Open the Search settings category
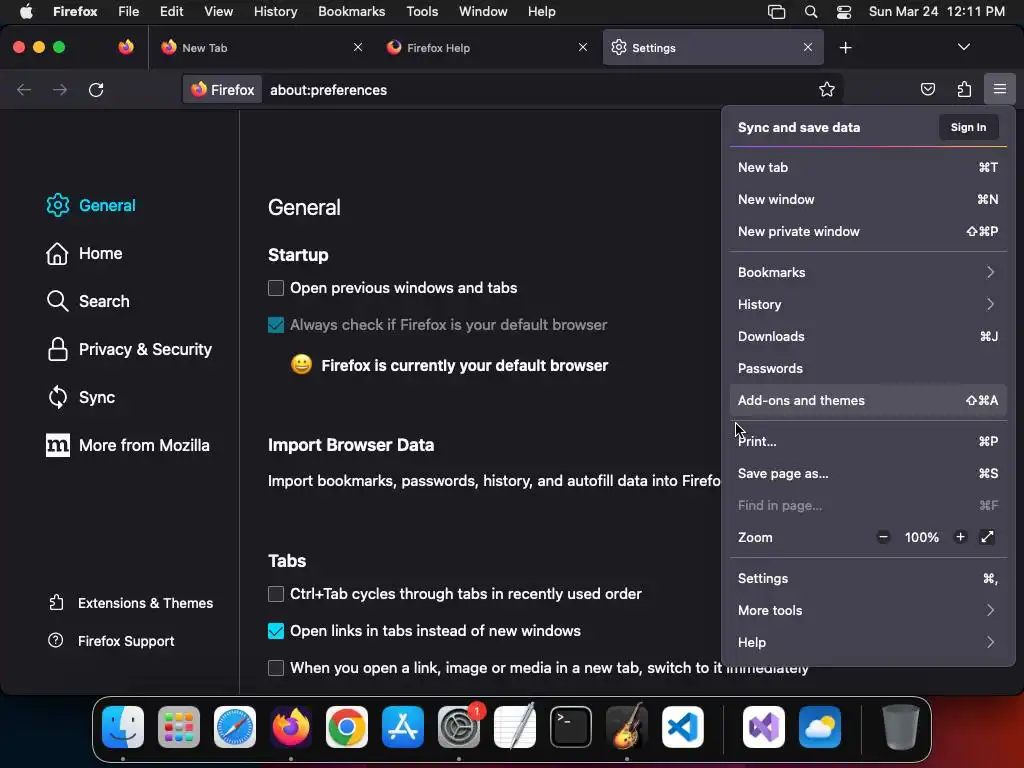This screenshot has height=768, width=1024. [88, 301]
